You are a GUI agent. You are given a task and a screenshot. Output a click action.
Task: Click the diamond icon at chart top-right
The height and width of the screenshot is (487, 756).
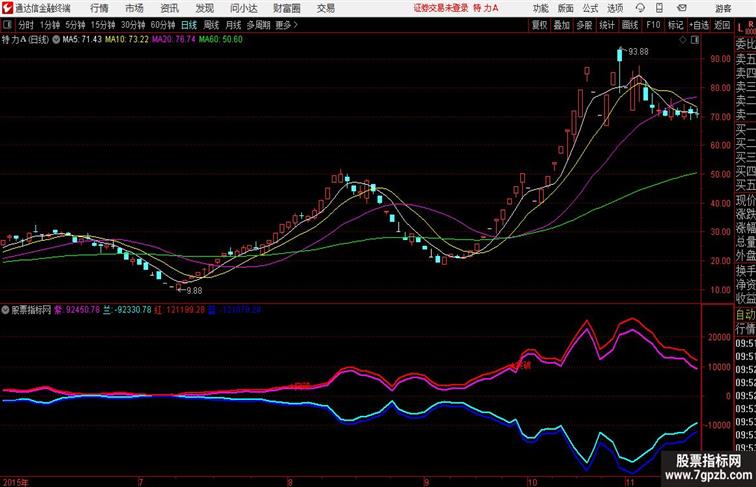pyautogui.click(x=683, y=41)
